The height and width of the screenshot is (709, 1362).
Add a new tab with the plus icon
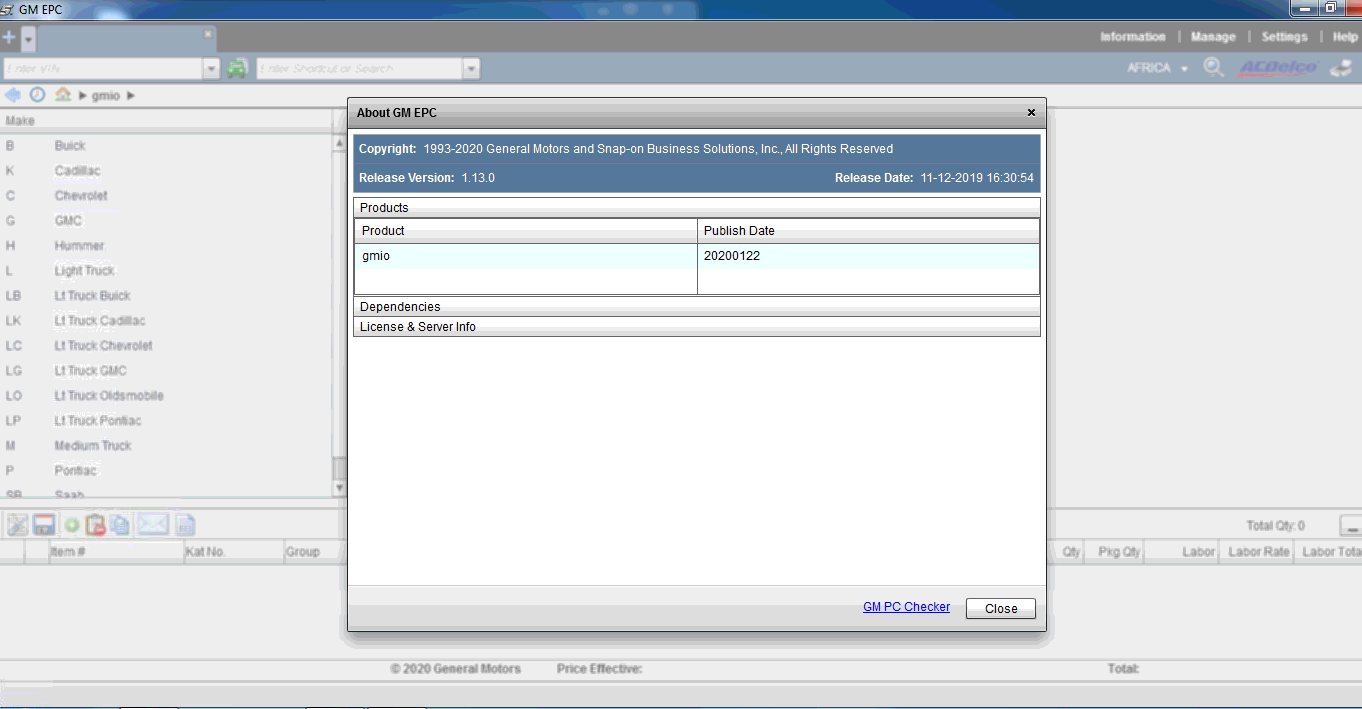click(9, 38)
